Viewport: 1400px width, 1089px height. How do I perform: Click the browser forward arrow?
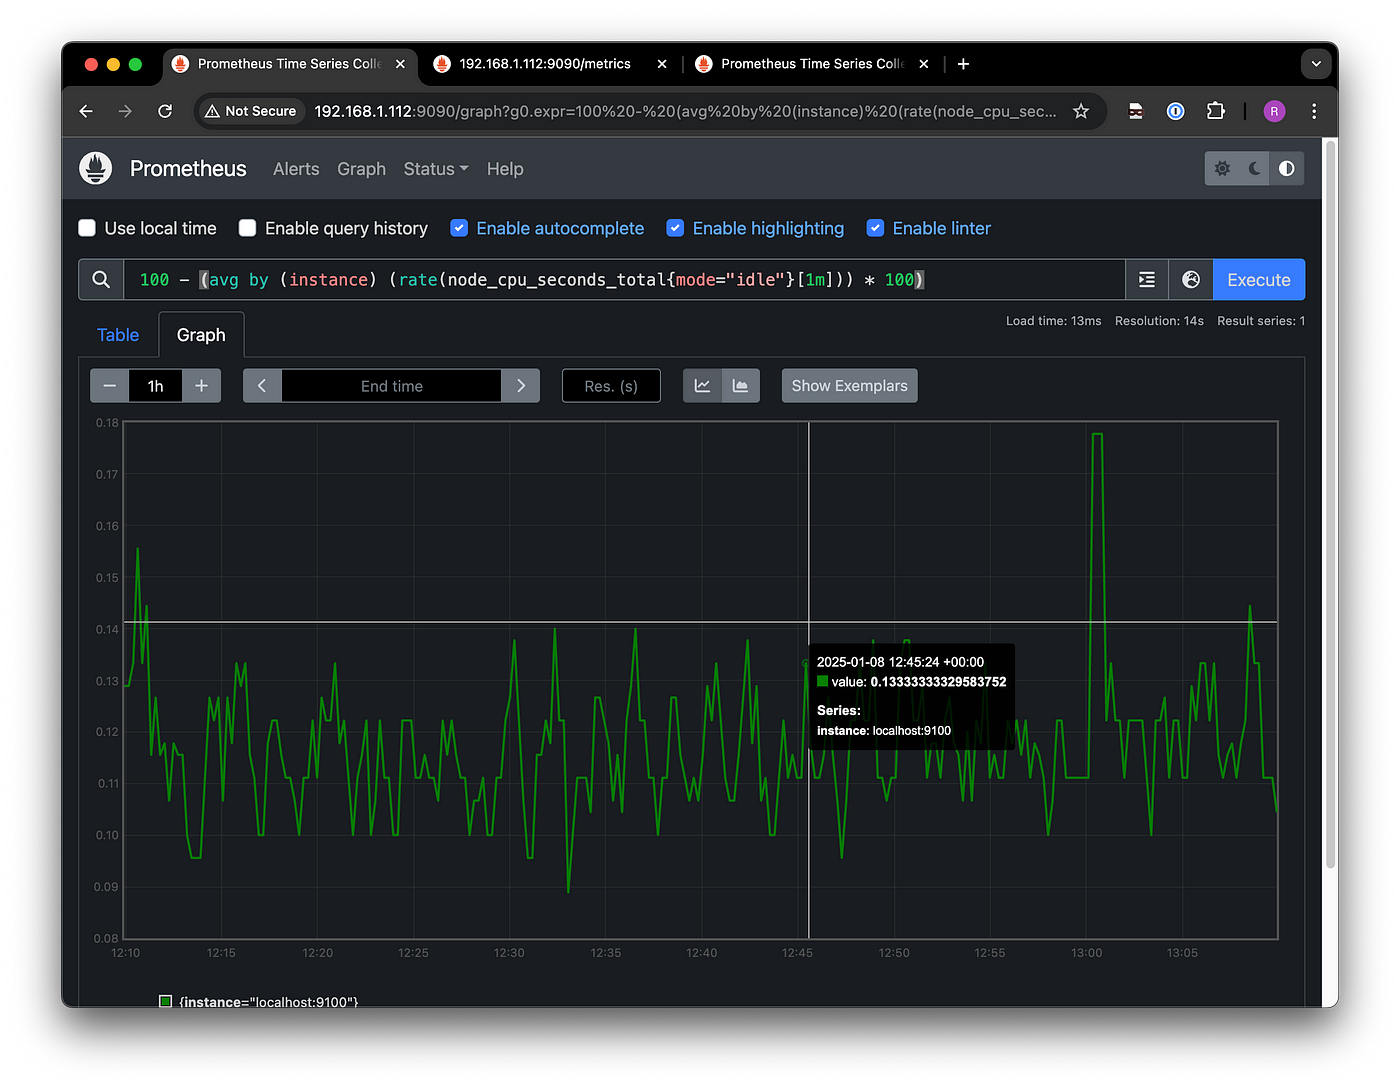(125, 111)
